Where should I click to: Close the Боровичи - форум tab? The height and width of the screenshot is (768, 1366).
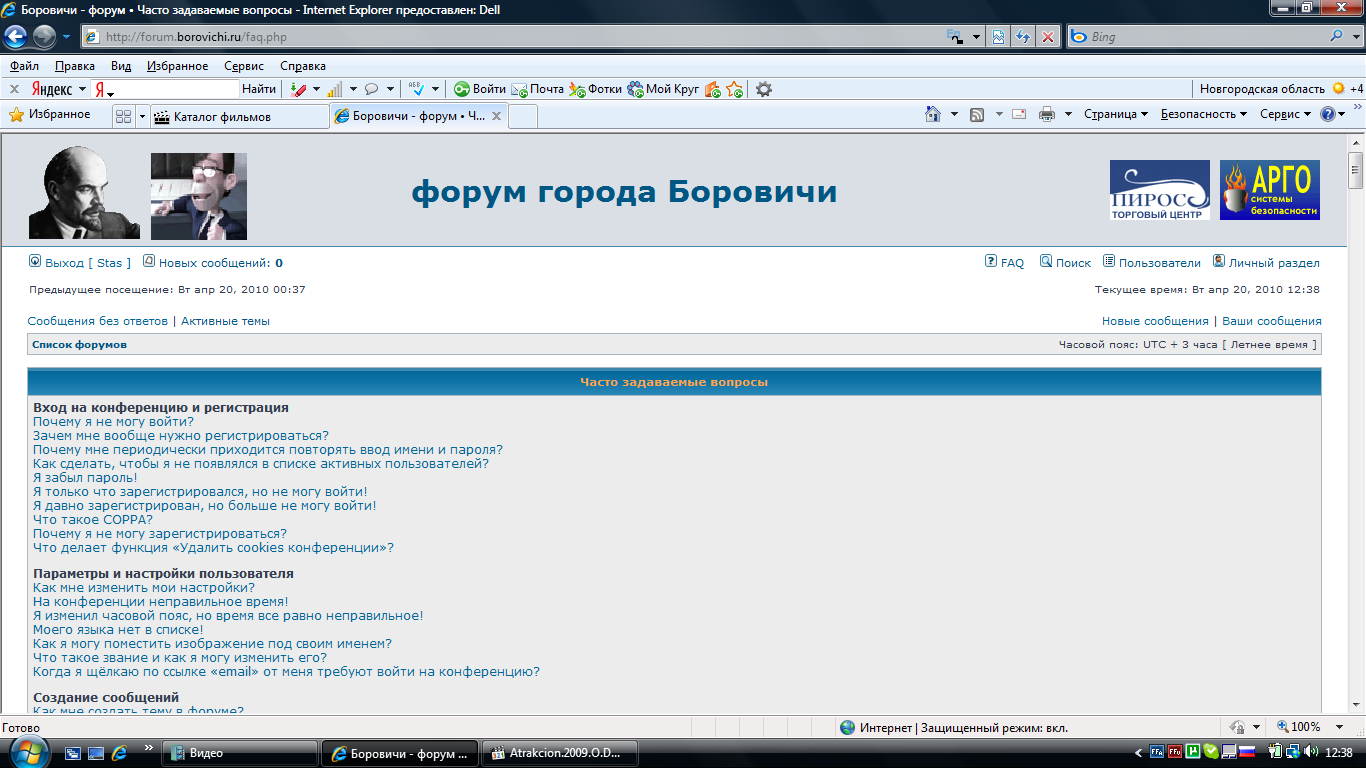coord(495,116)
